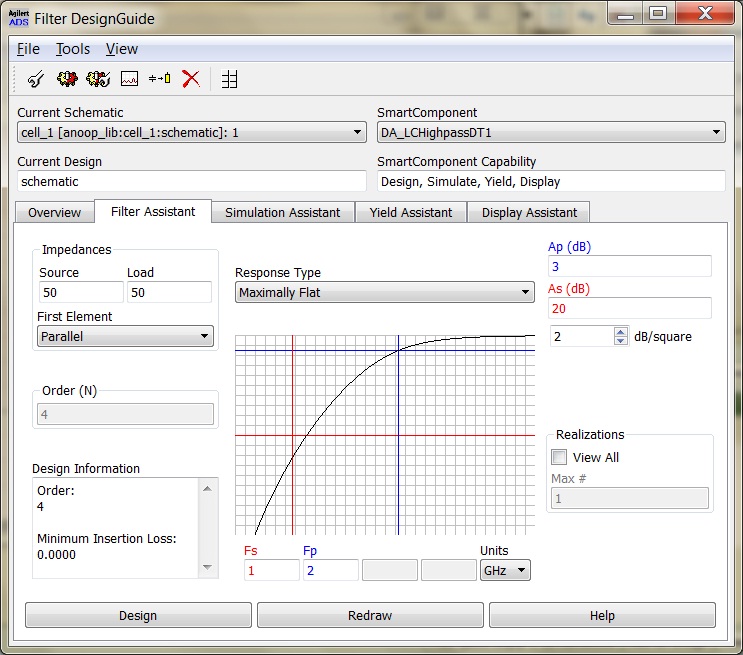This screenshot has height=655, width=743.
Task: Click the Current Design schematic field
Action: coord(191,181)
